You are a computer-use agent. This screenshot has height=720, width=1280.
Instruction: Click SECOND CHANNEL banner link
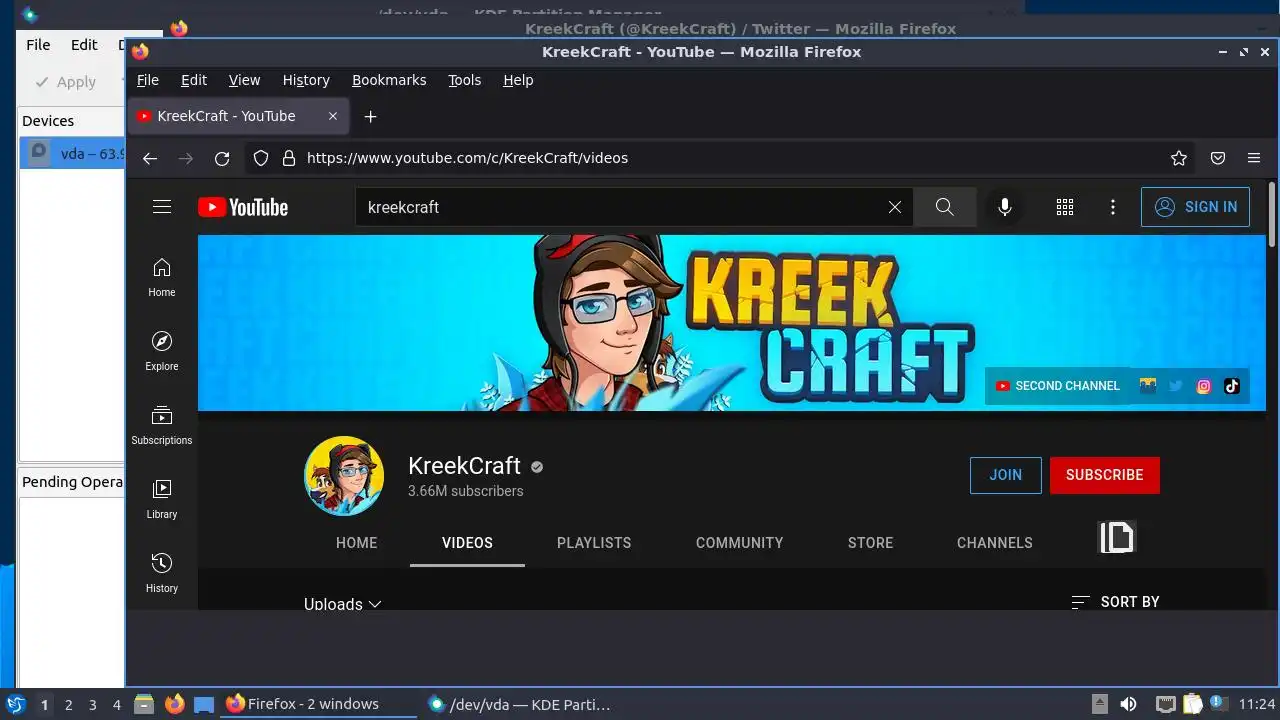1058,386
